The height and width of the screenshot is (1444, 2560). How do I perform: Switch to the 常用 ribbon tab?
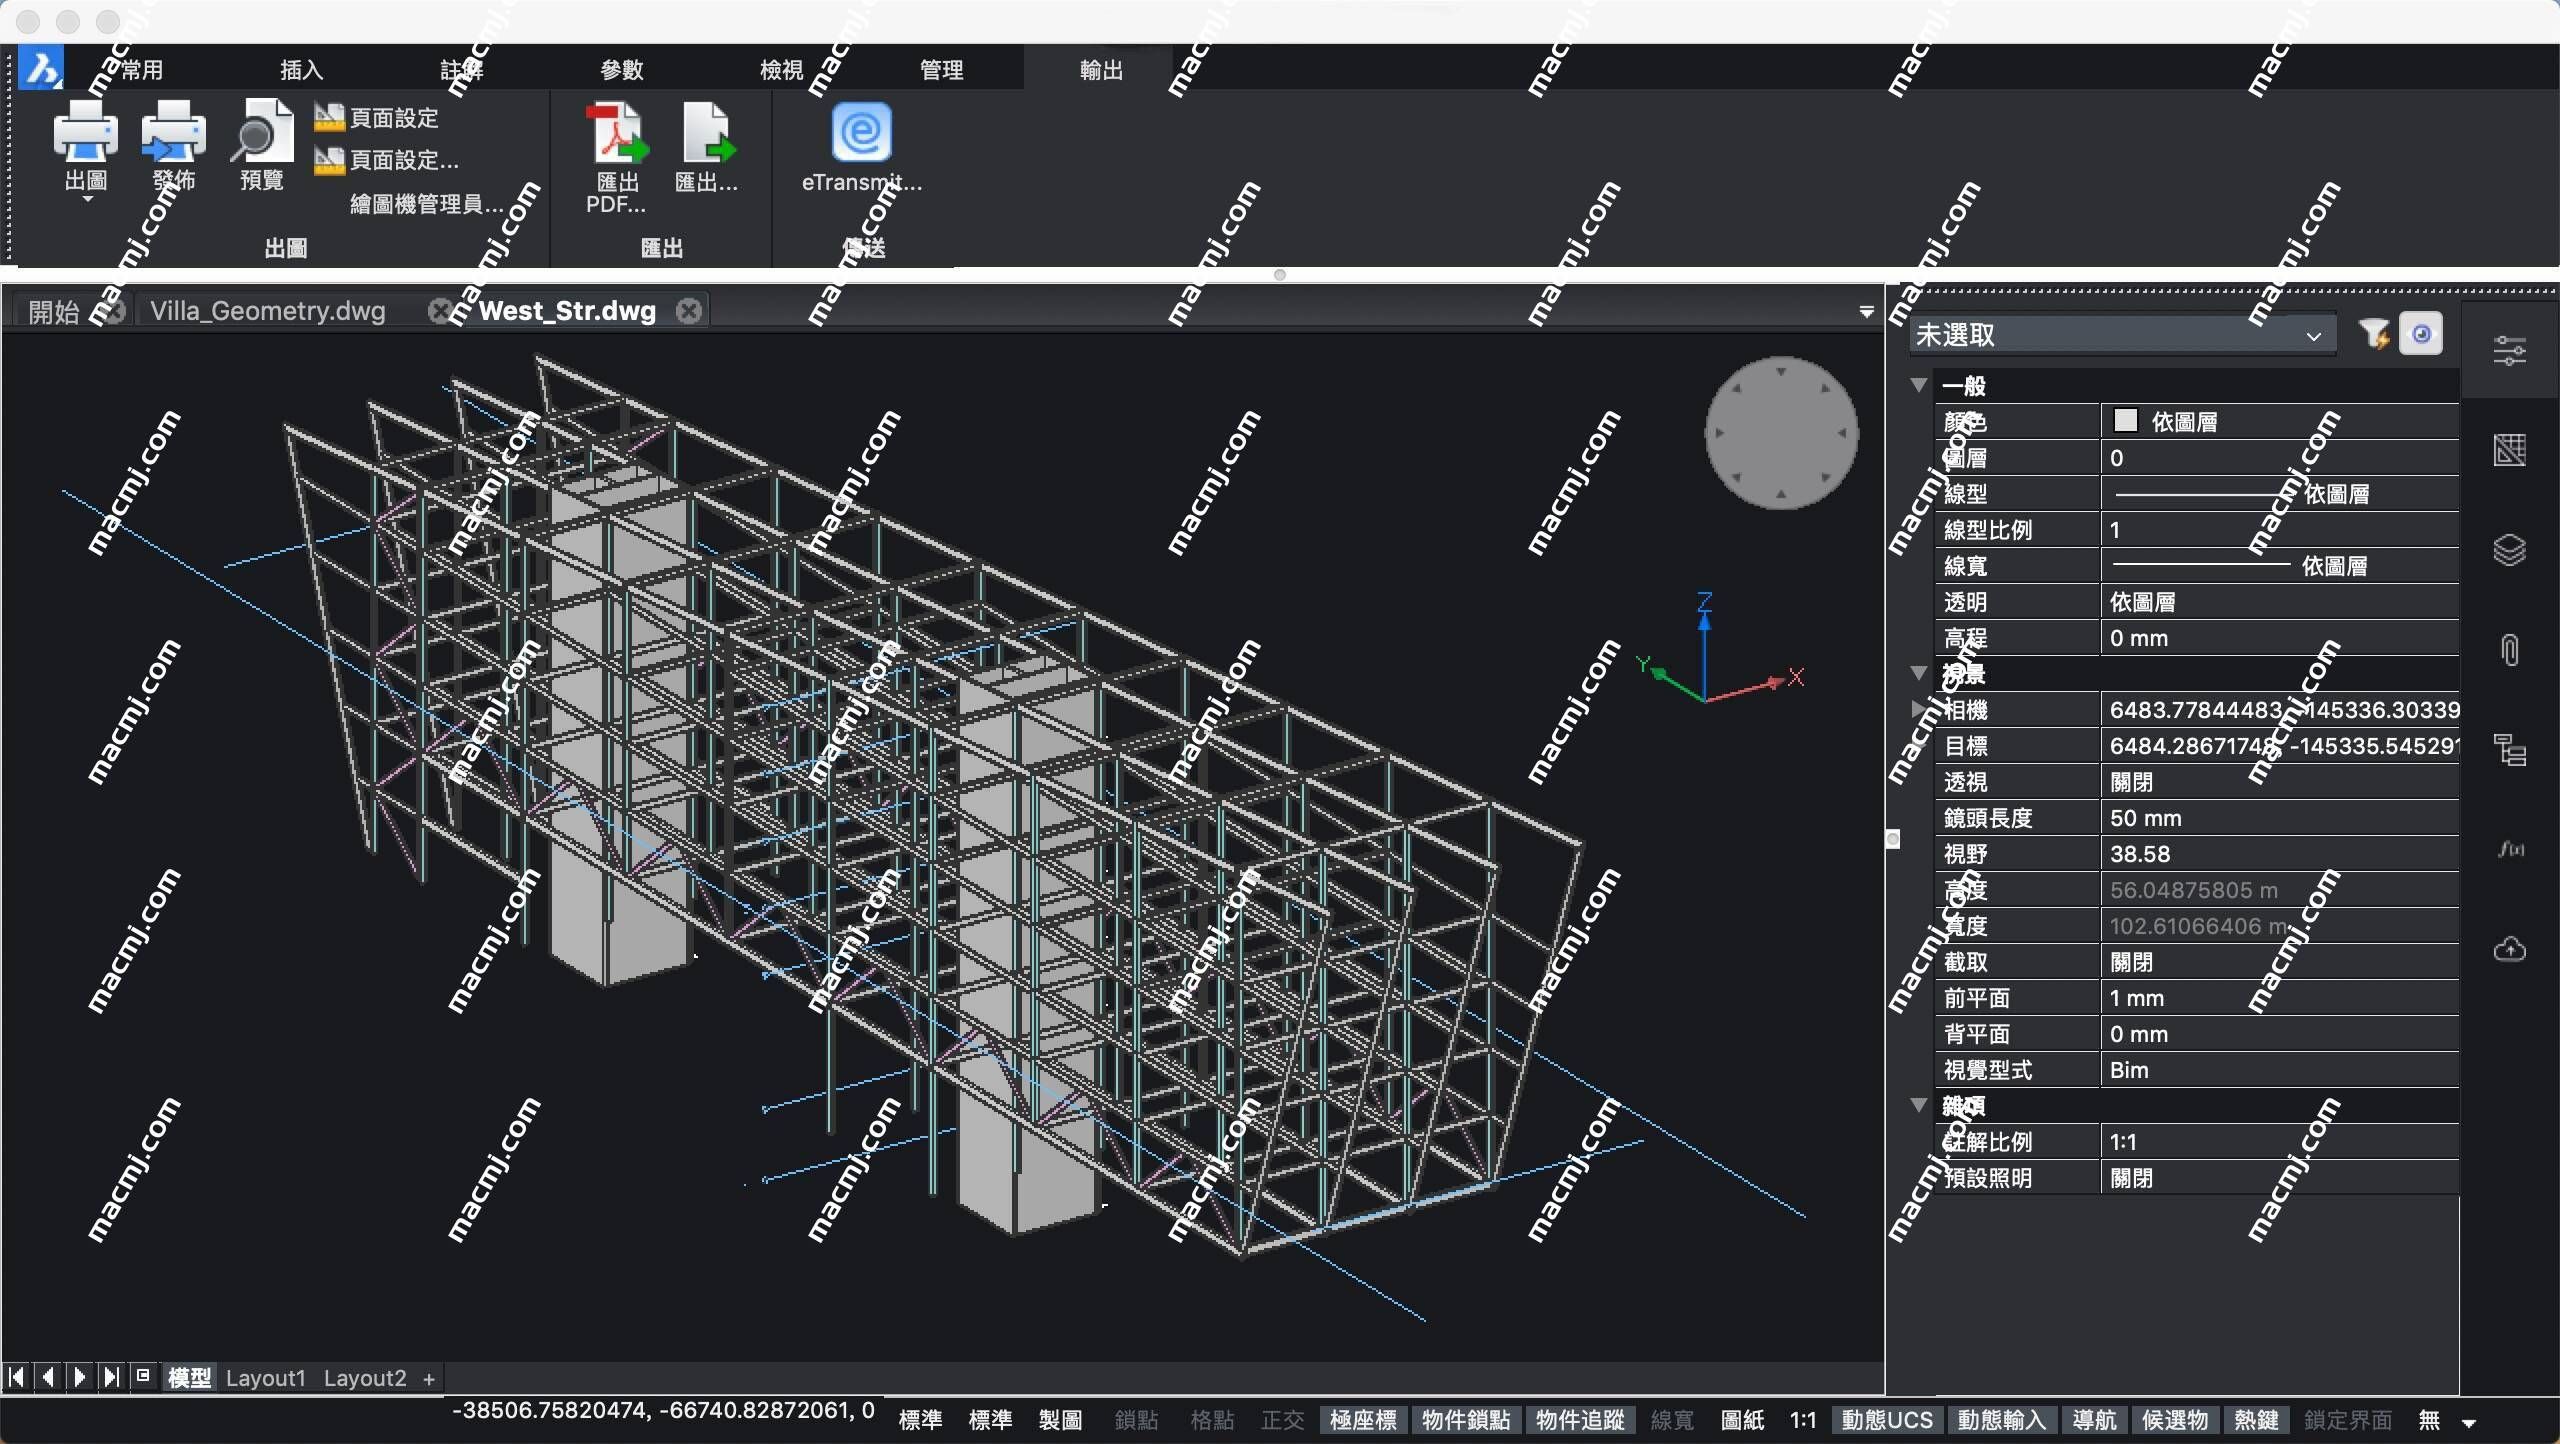(142, 70)
